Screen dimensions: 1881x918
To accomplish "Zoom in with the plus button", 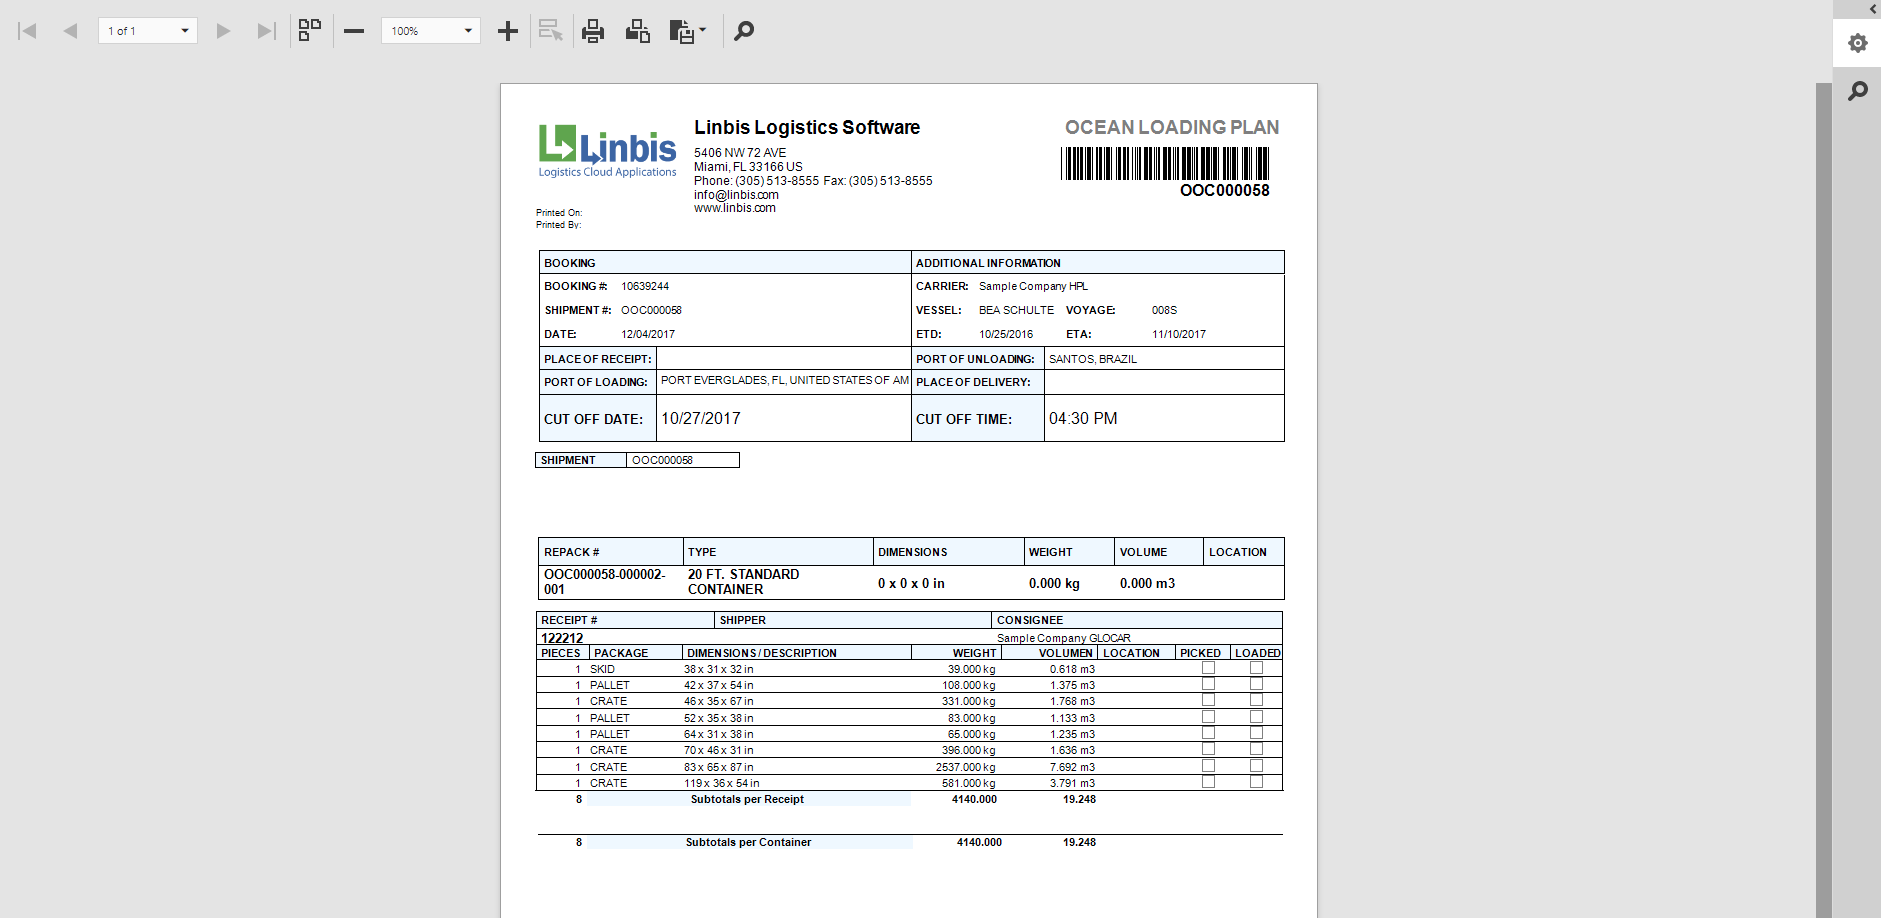I will pos(508,31).
